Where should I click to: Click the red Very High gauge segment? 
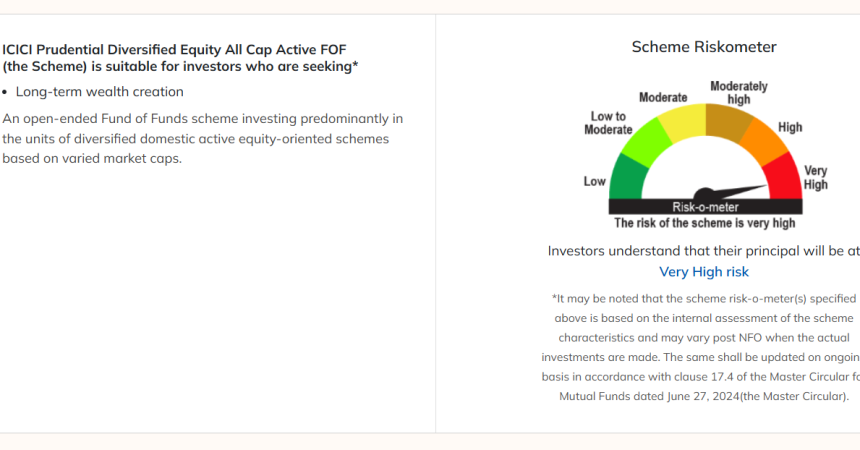click(784, 179)
